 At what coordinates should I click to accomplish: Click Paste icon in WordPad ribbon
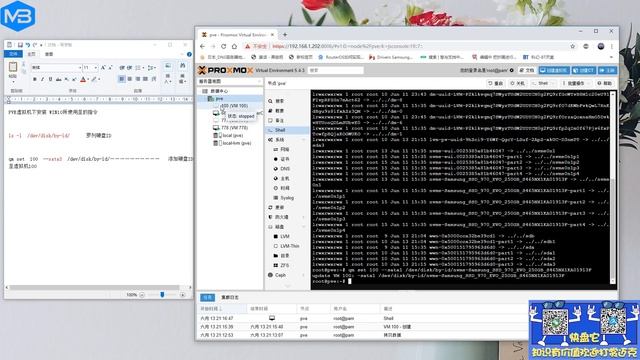pos(13,67)
